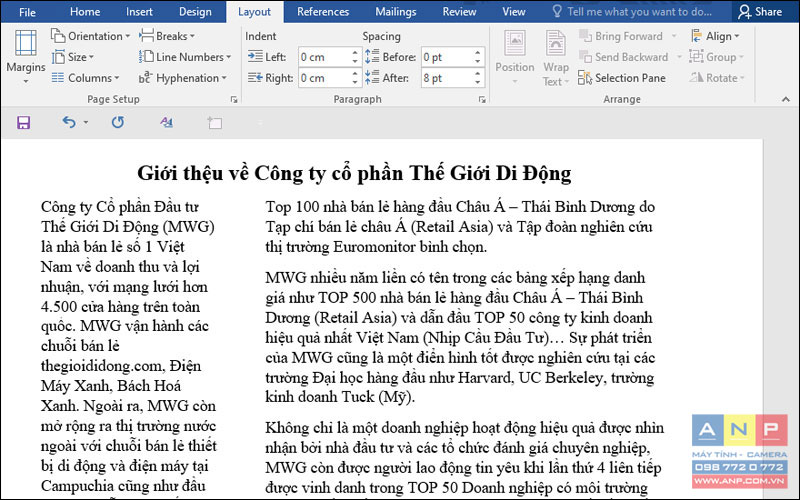
Task: Open the Margins gallery
Action: [26, 57]
